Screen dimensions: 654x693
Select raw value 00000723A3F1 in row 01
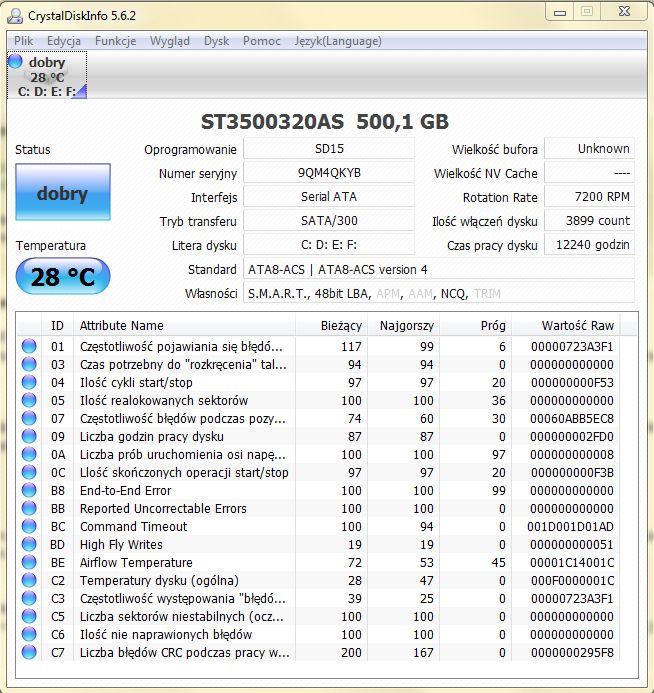pyautogui.click(x=572, y=346)
